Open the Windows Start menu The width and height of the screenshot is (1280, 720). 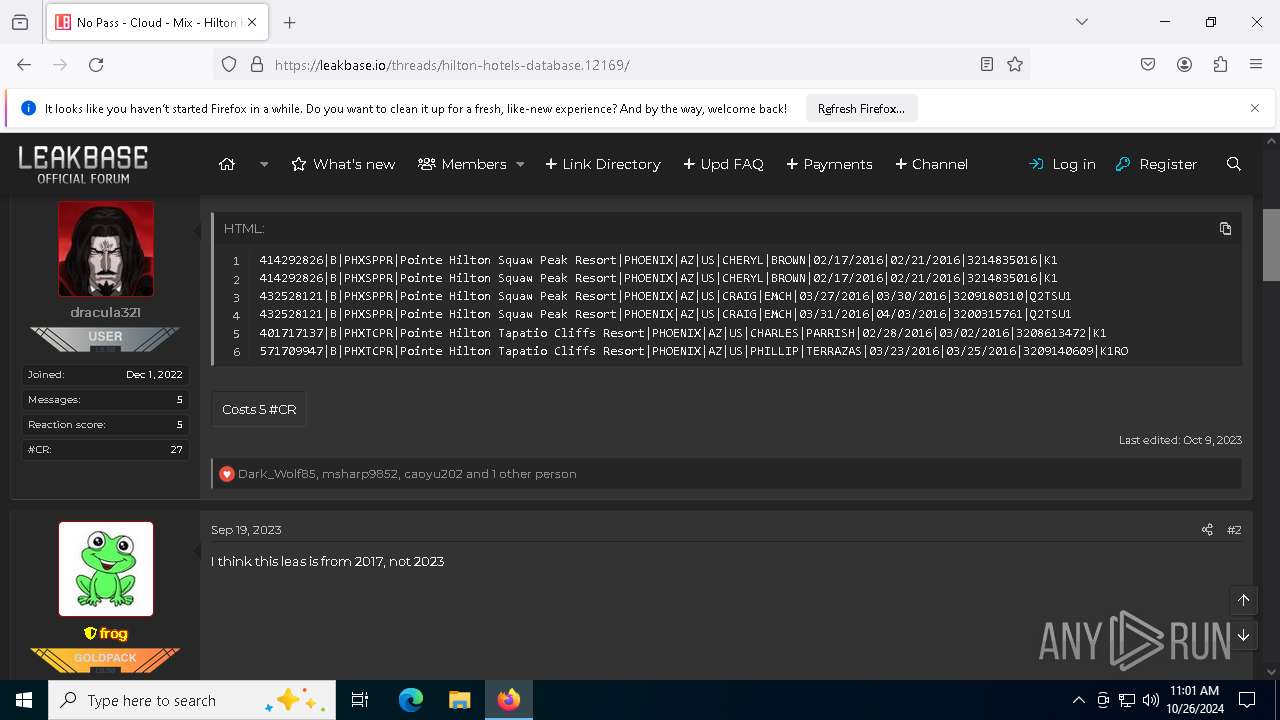(24, 700)
